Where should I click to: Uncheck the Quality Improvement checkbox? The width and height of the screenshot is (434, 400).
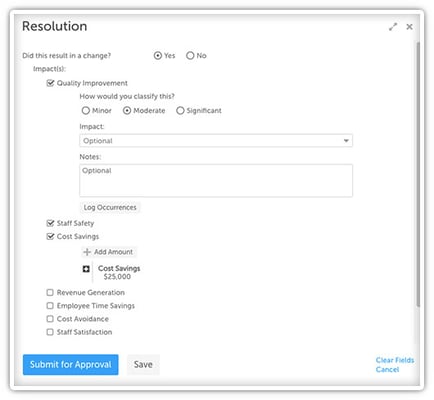coord(50,83)
